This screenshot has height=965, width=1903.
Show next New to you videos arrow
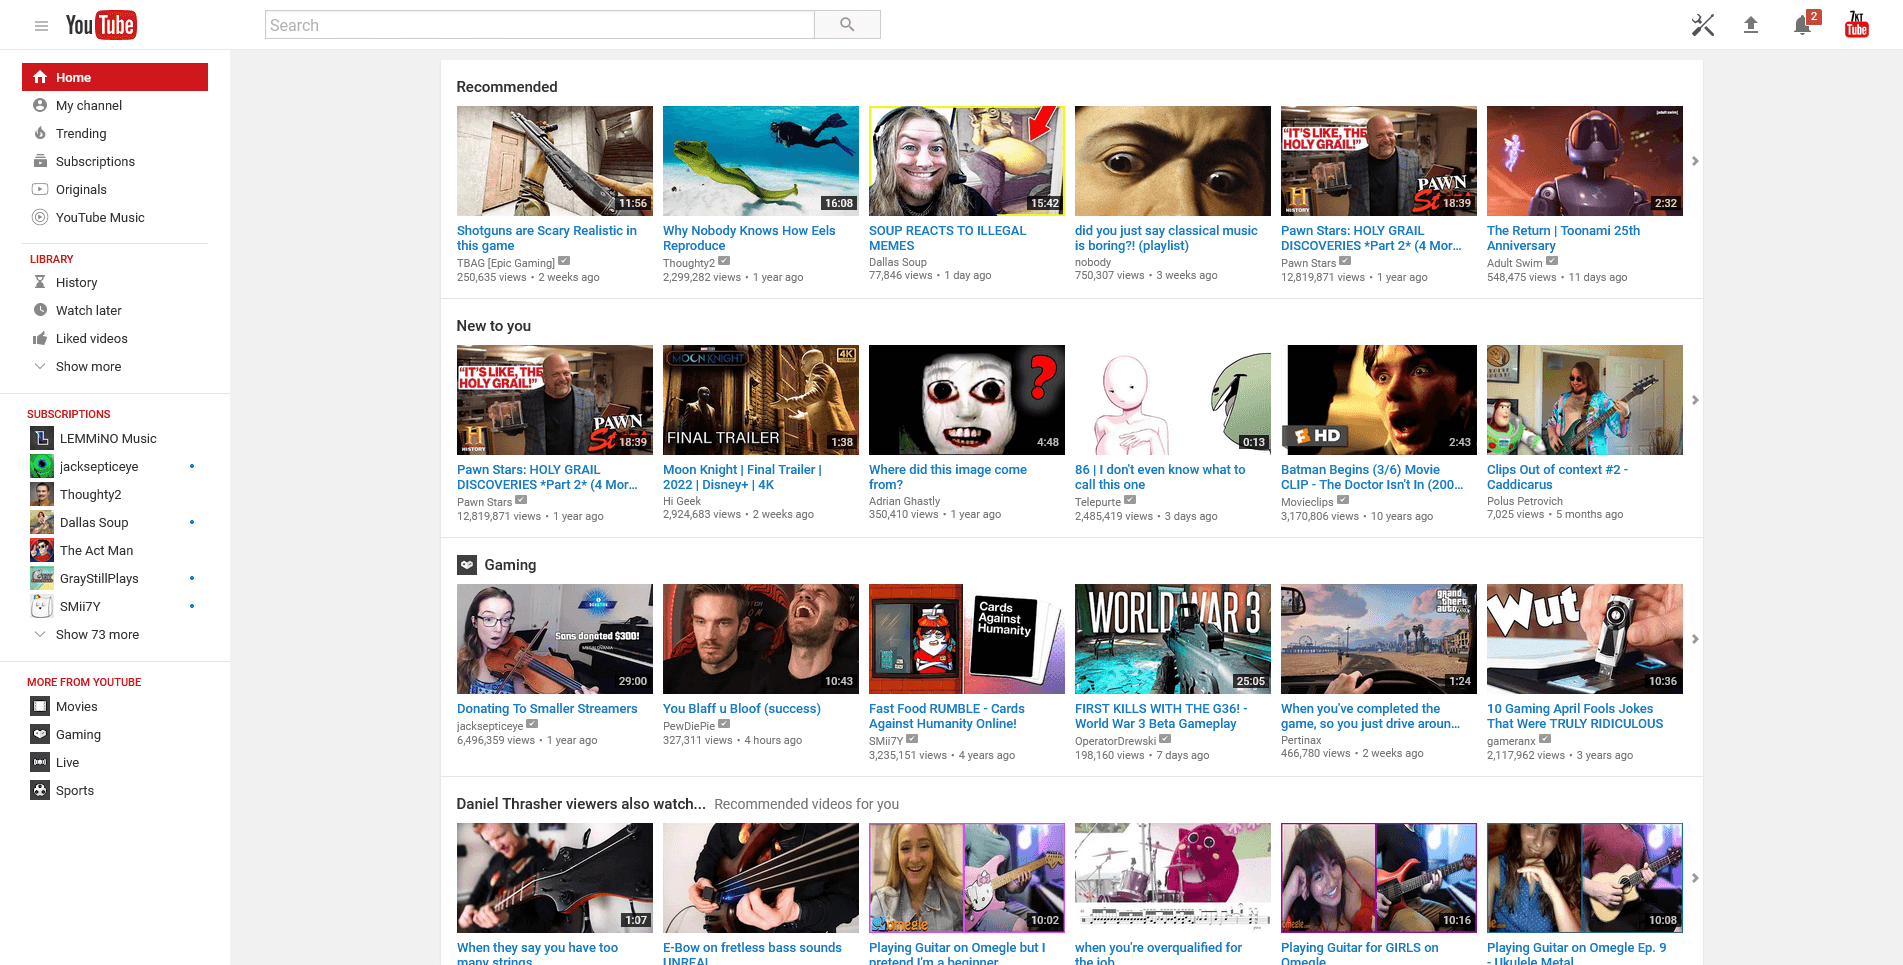[1695, 400]
